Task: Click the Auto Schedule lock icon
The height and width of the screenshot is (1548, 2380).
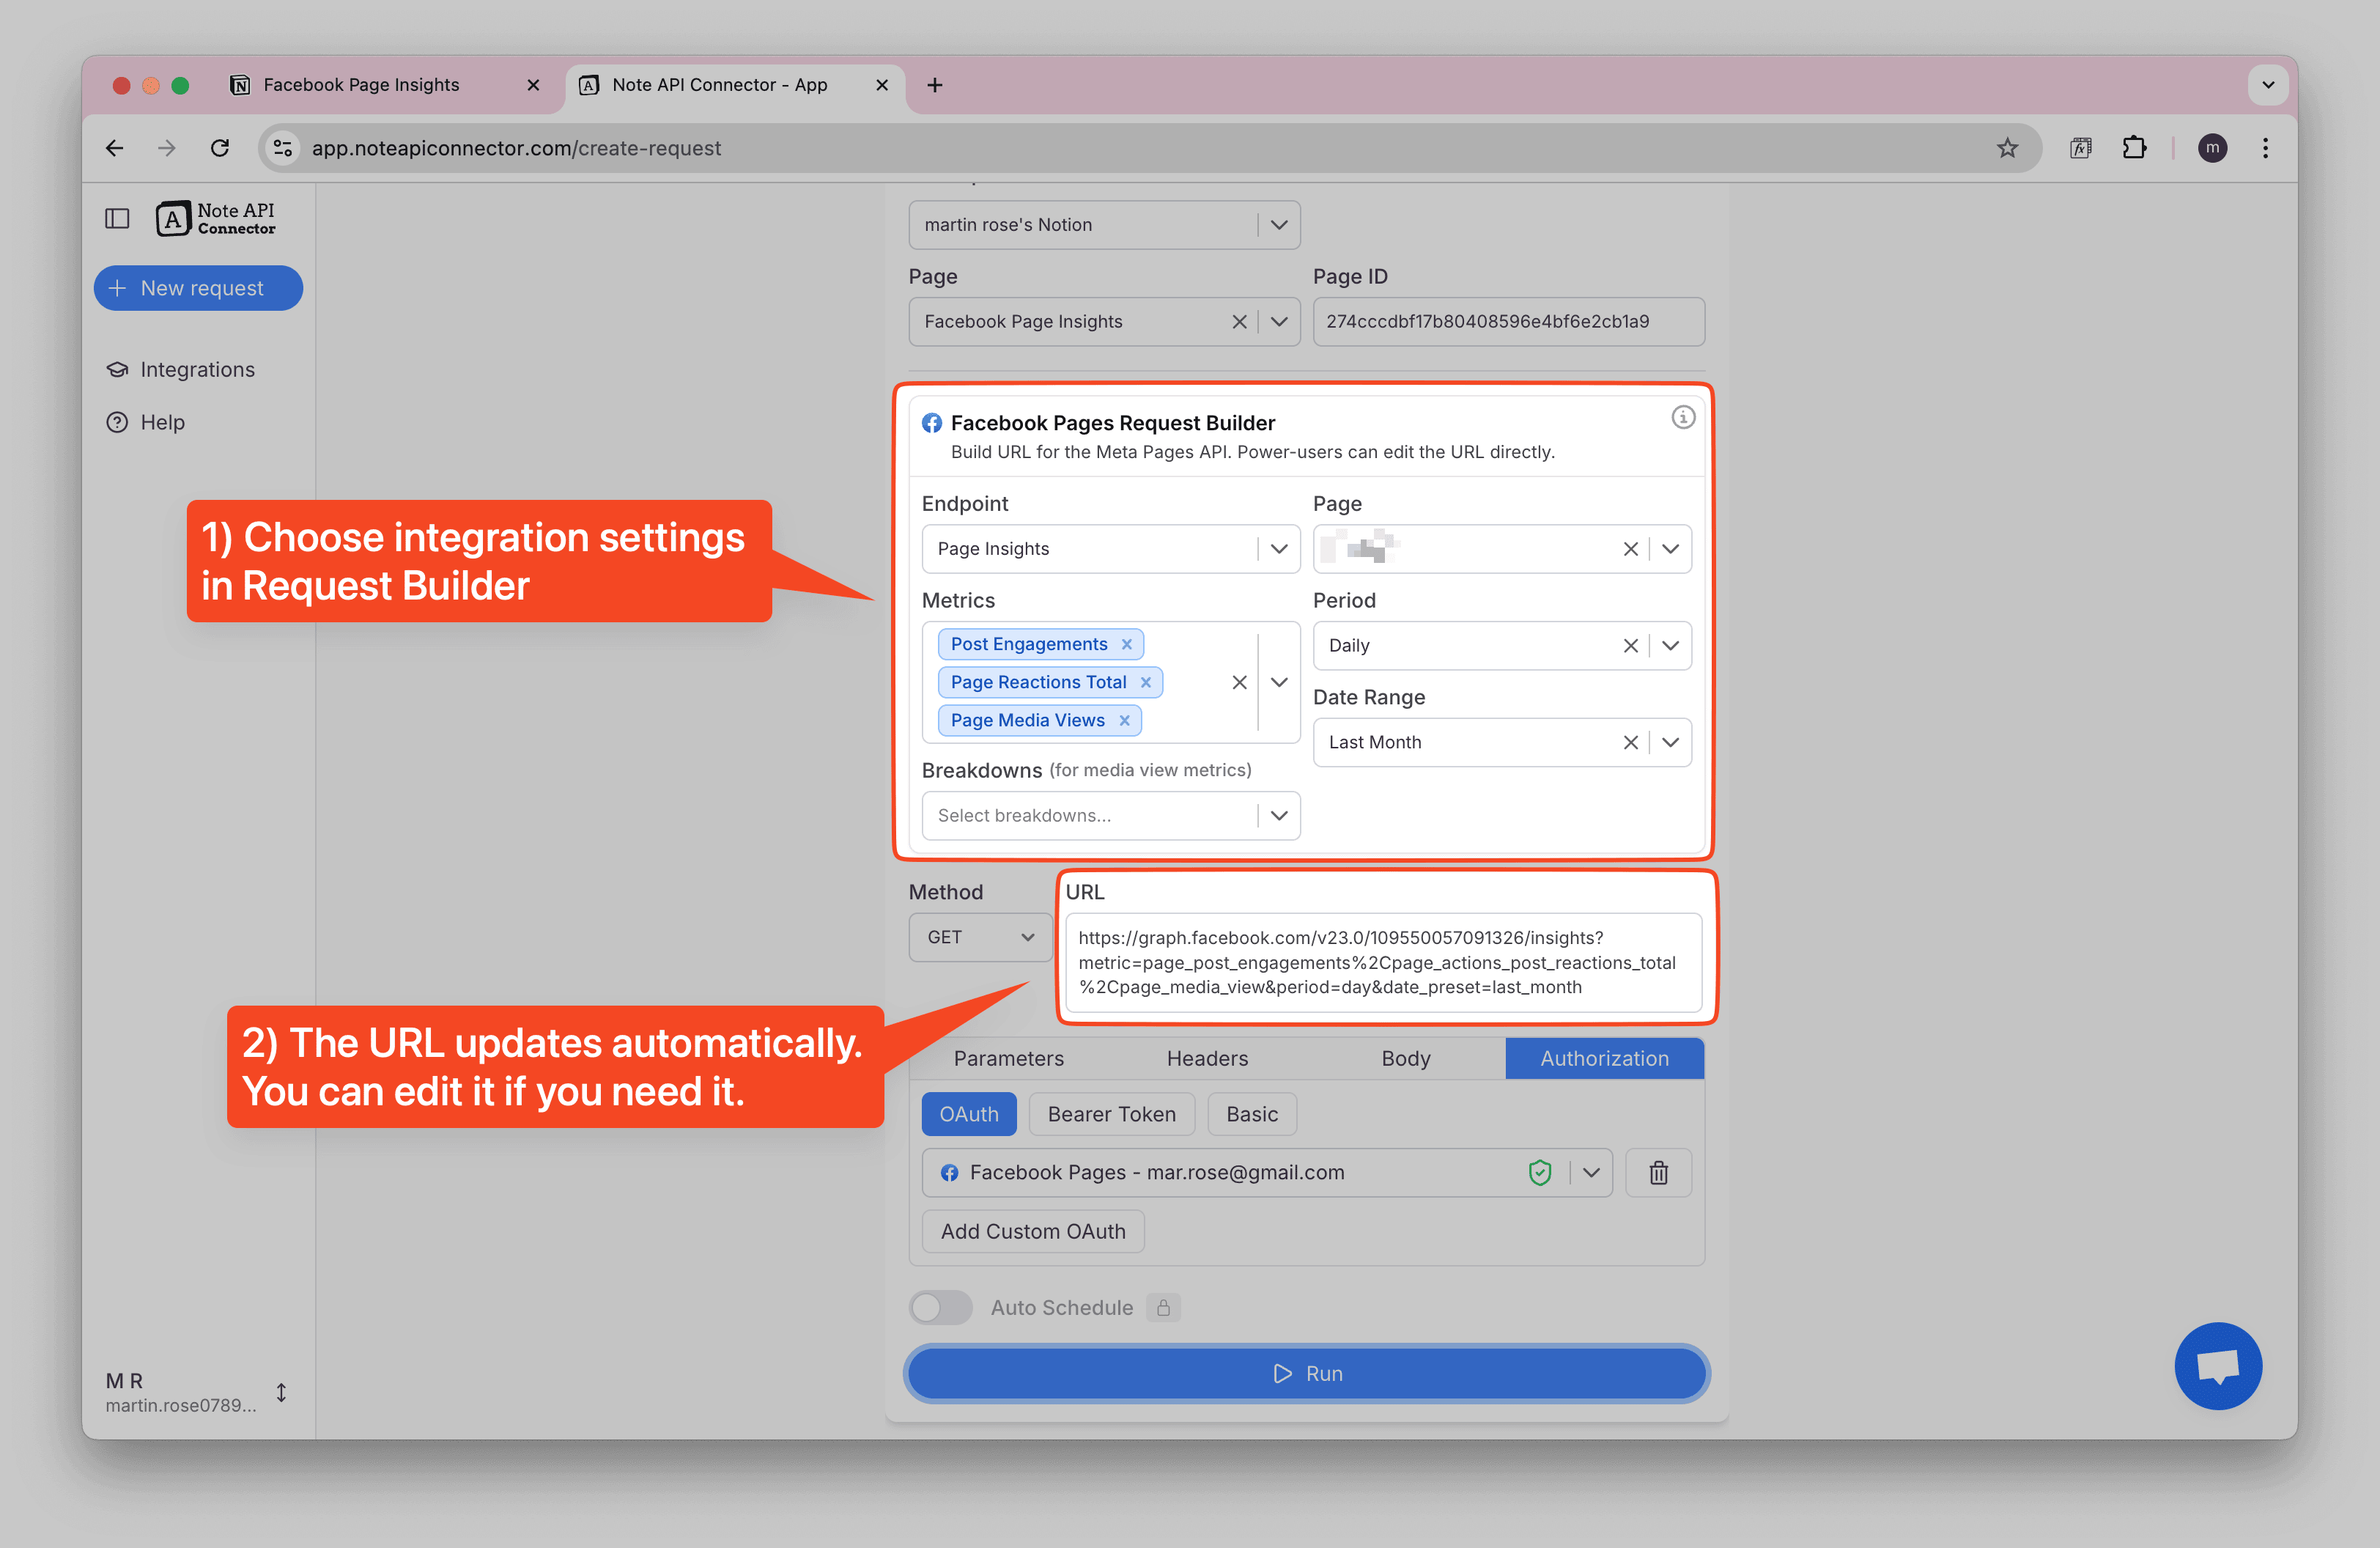Action: pyautogui.click(x=1163, y=1307)
